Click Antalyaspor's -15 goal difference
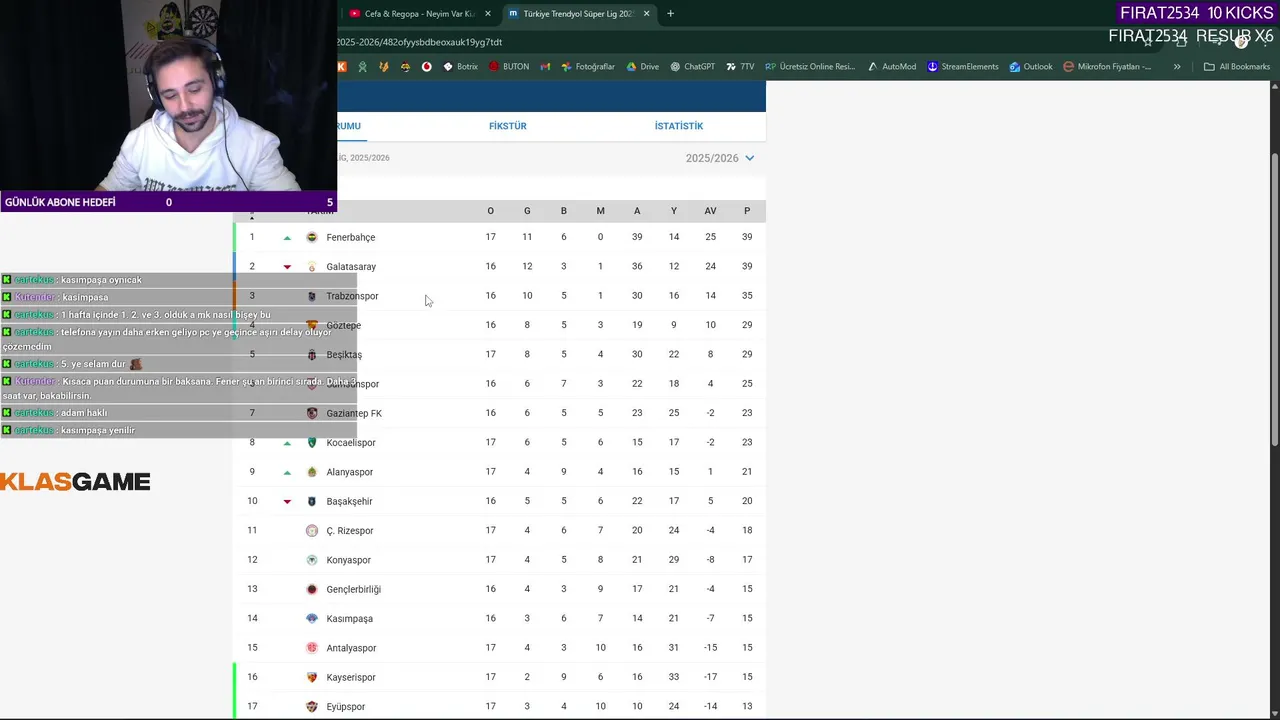 click(x=710, y=648)
